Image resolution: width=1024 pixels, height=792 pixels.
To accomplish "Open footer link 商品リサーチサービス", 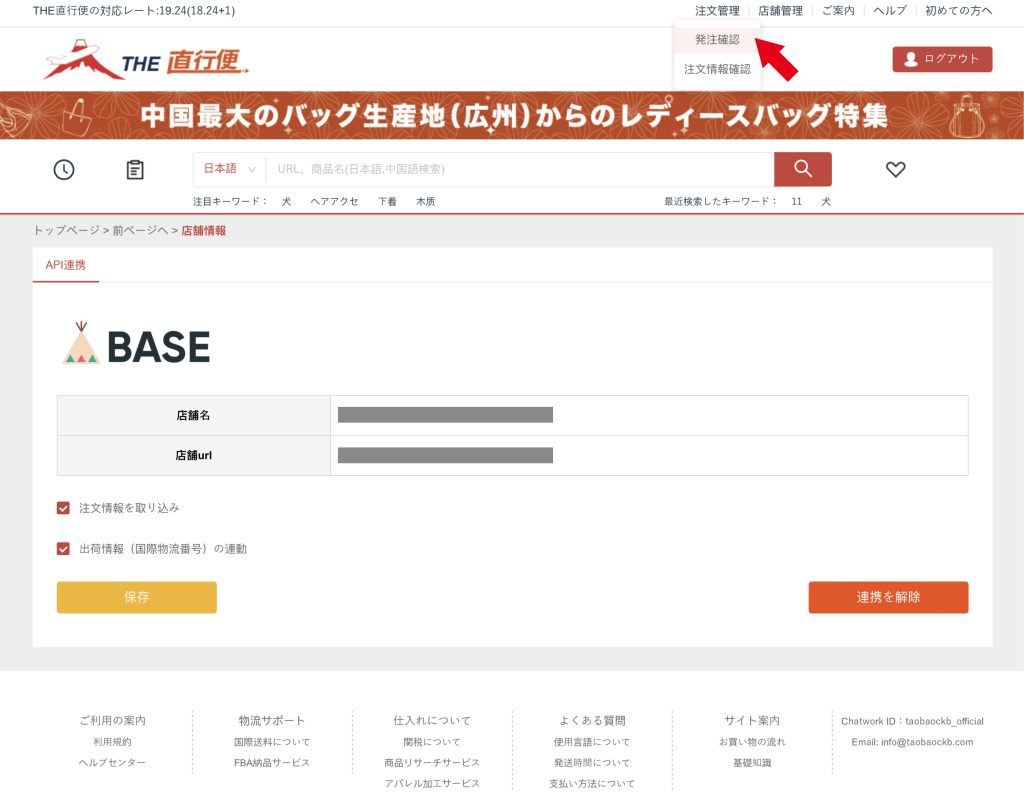I will point(432,763).
